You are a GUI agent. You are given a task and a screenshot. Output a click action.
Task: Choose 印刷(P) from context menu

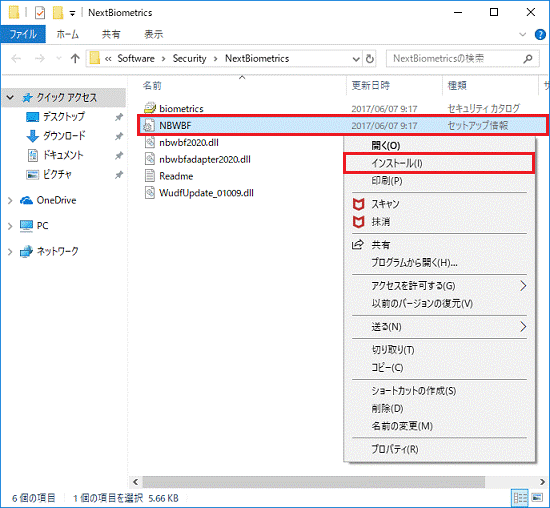click(439, 181)
